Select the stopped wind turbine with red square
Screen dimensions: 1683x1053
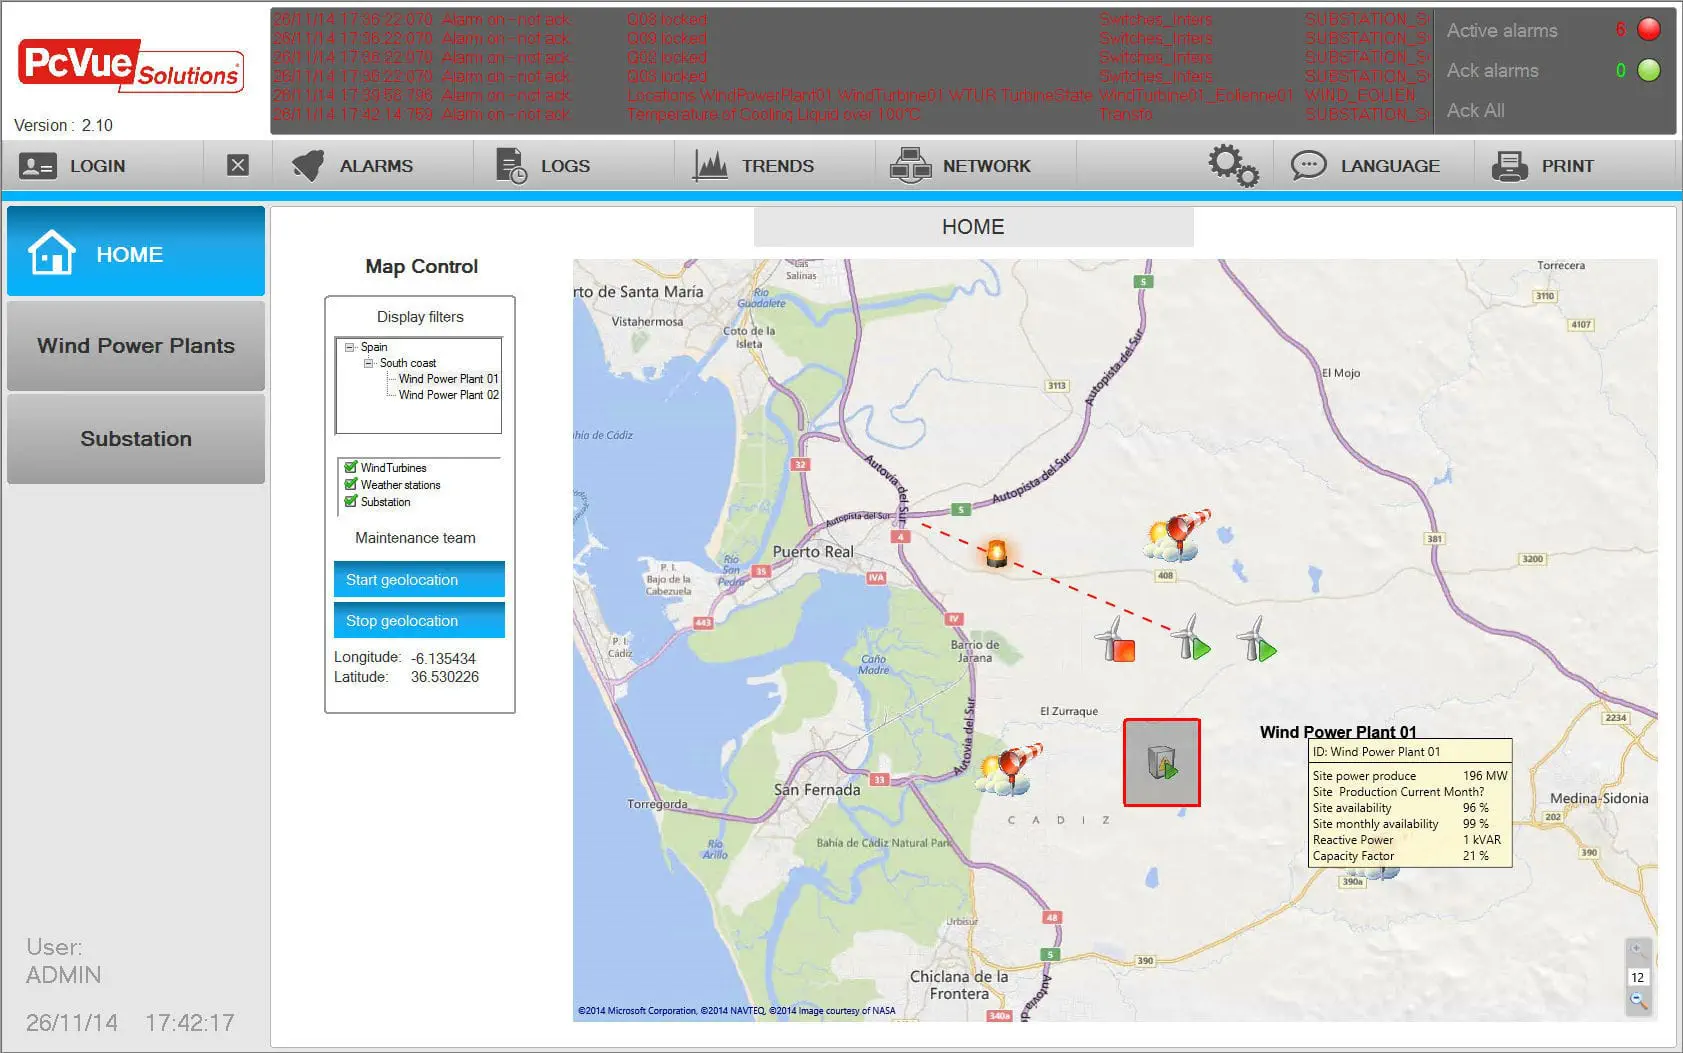1115,640
